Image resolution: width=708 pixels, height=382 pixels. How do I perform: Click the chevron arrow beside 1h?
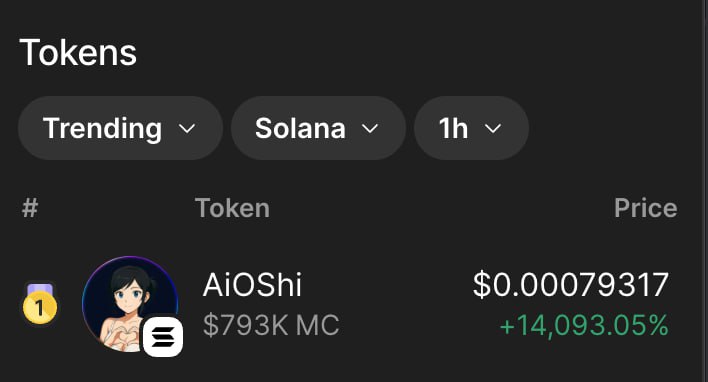493,129
